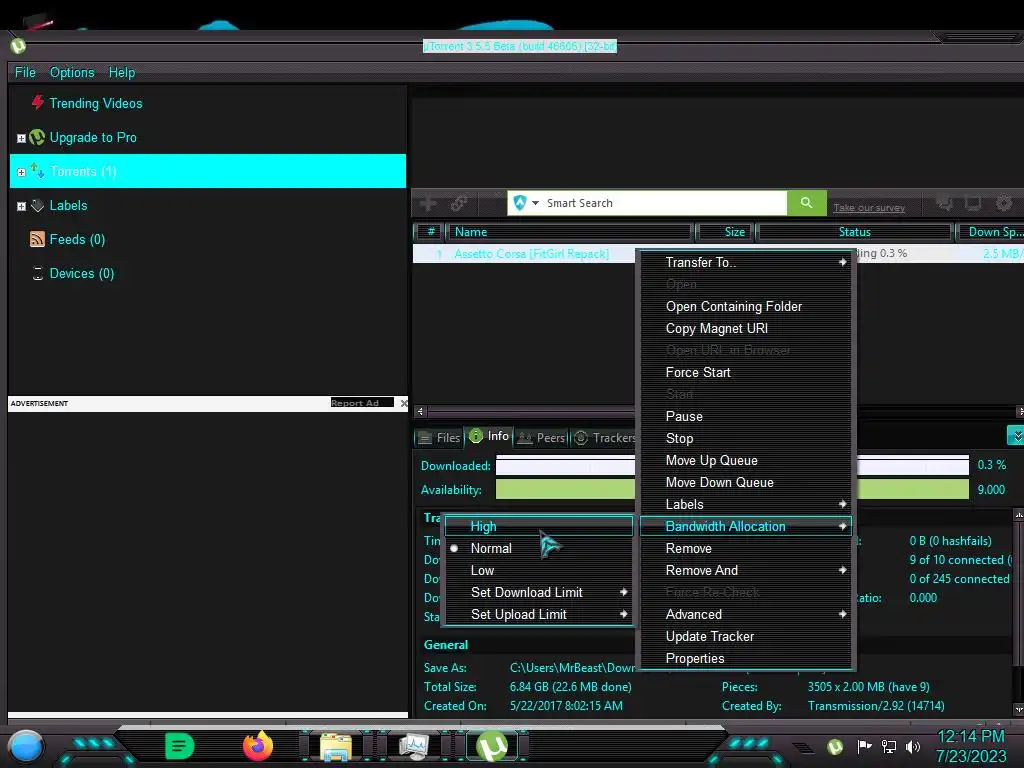The width and height of the screenshot is (1024, 768).
Task: Click Remove in context menu
Action: [746, 549]
